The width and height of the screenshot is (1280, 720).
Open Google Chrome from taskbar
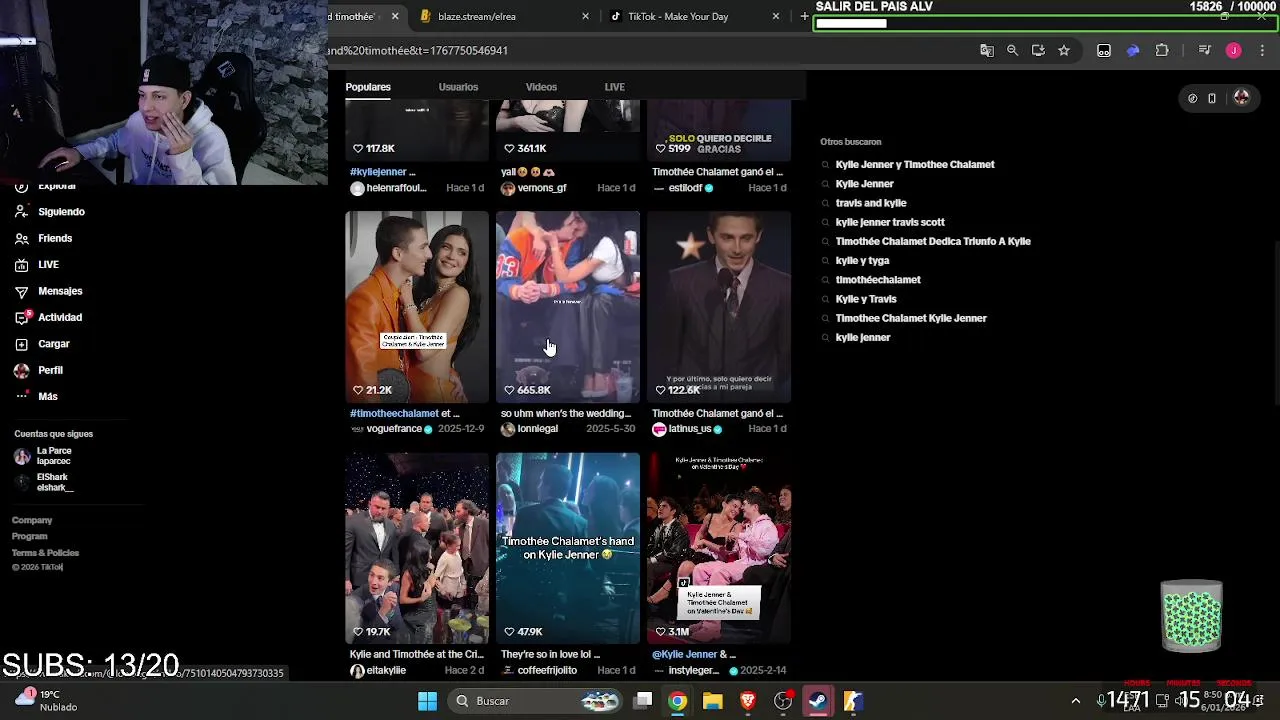[678, 701]
